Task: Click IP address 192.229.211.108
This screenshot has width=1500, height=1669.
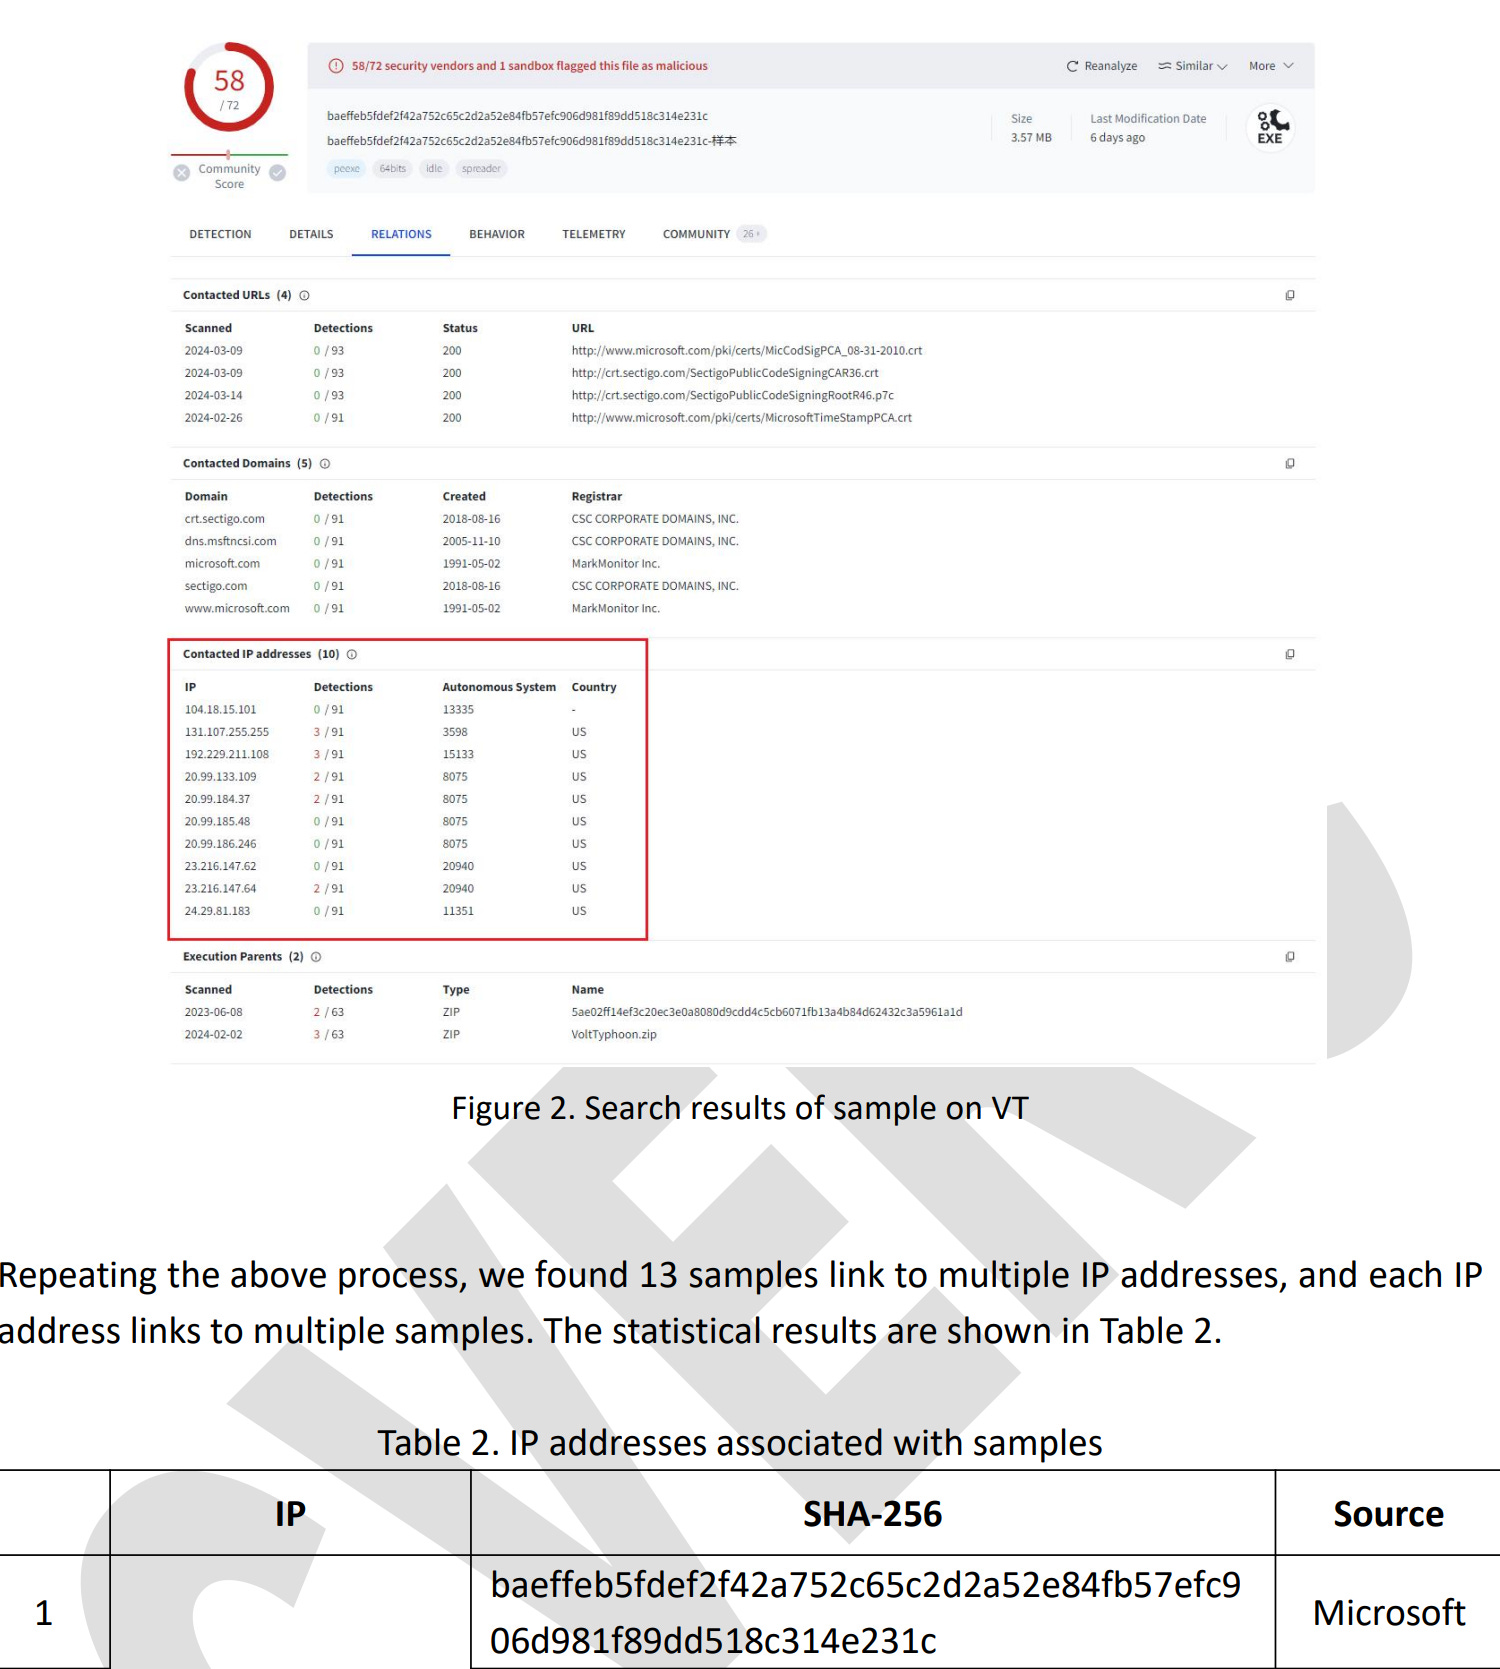Action: coord(227,755)
